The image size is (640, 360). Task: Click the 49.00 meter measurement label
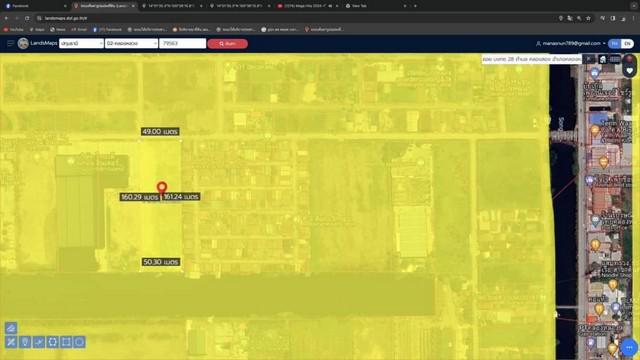160,131
